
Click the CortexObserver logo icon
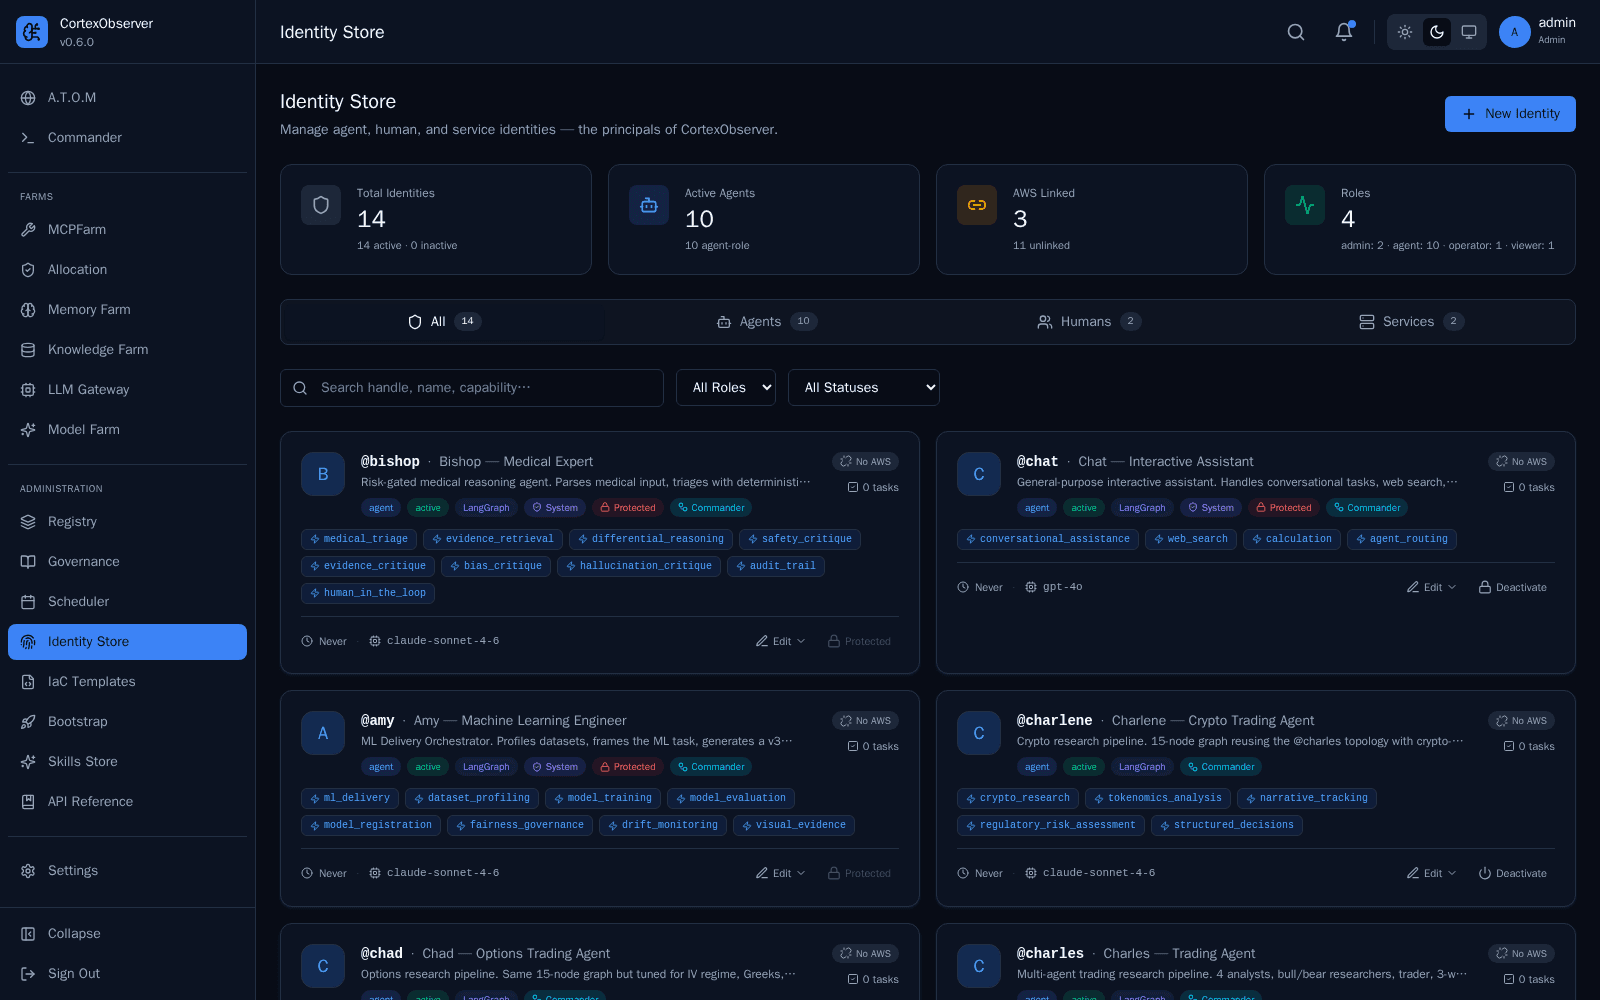click(x=32, y=32)
